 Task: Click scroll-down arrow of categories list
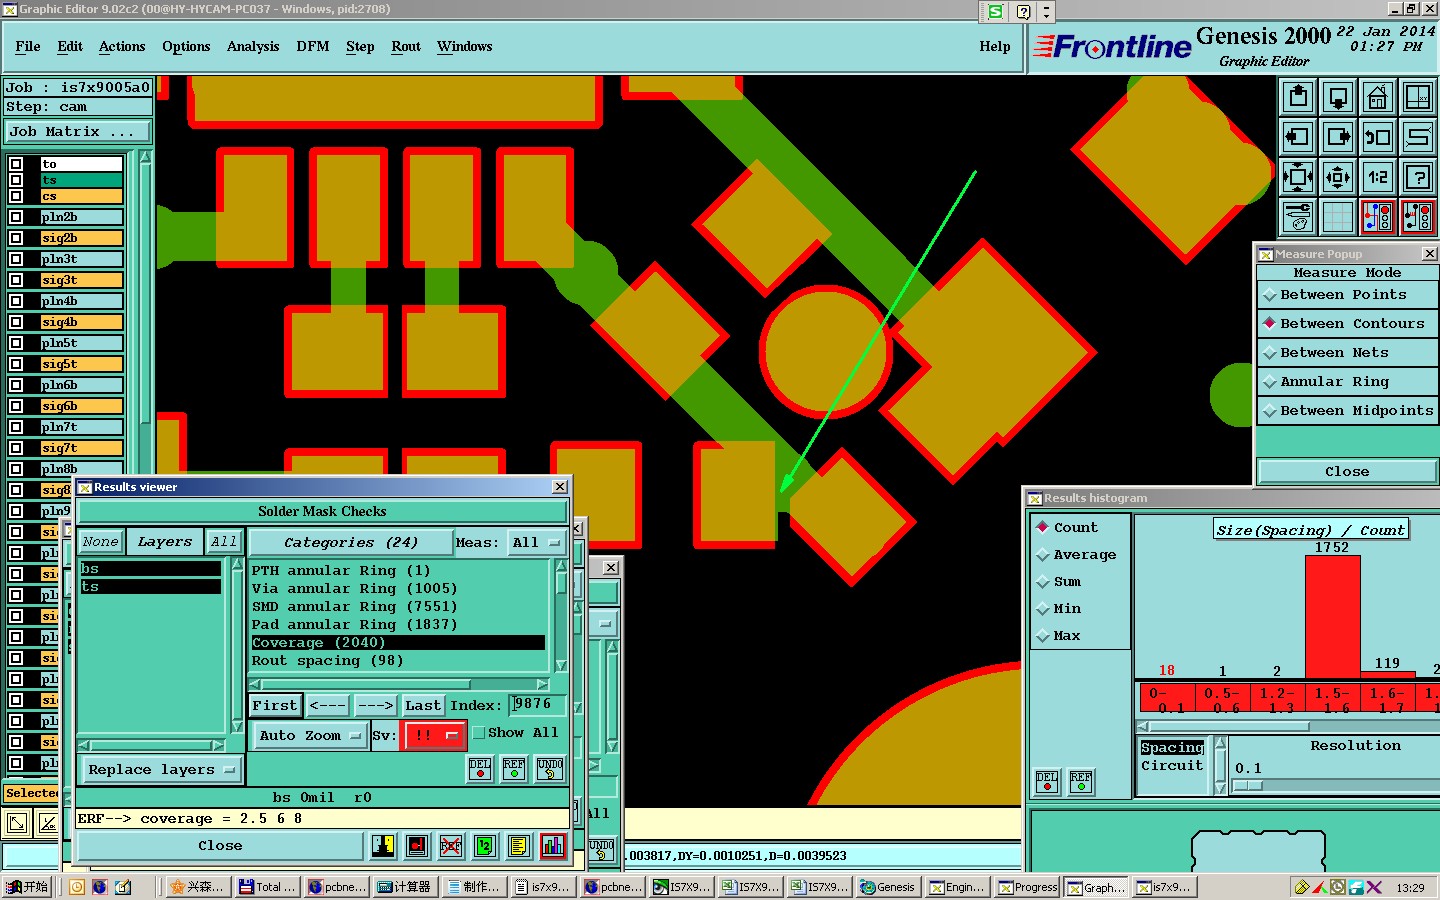(x=561, y=666)
